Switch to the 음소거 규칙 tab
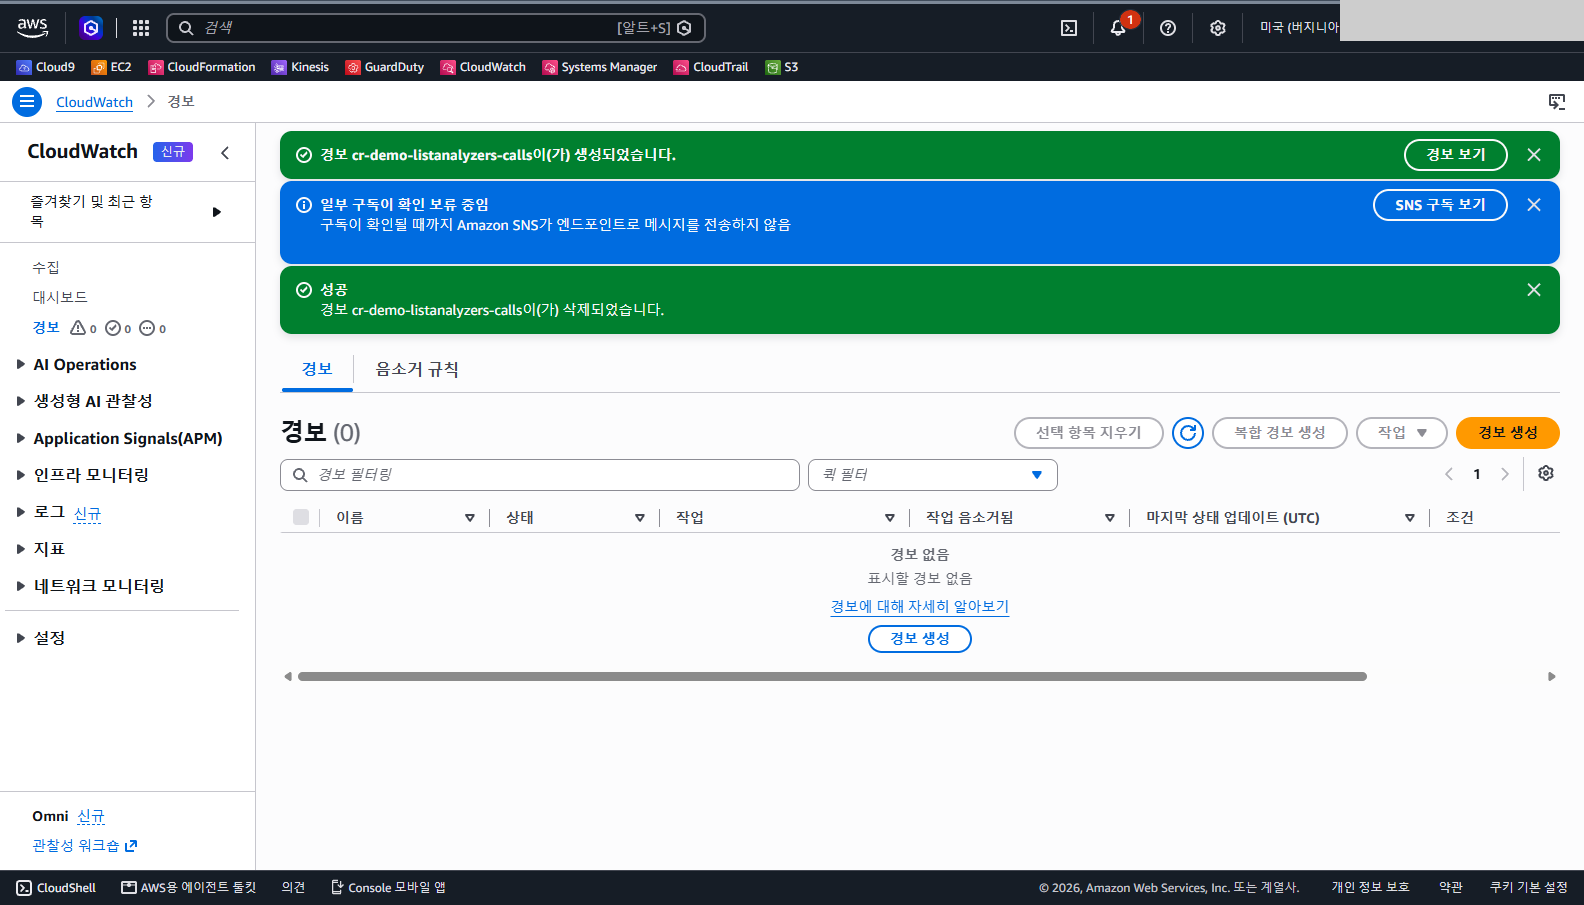Screen dimensions: 1584x905 [417, 369]
